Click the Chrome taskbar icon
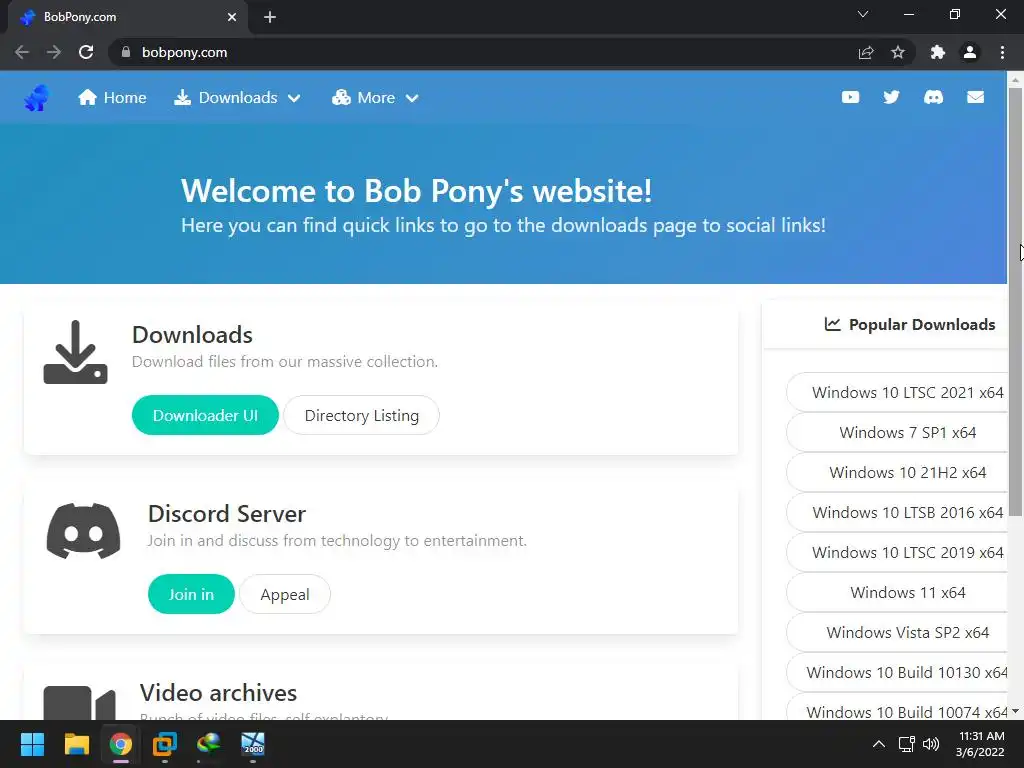This screenshot has width=1024, height=768. (120, 744)
